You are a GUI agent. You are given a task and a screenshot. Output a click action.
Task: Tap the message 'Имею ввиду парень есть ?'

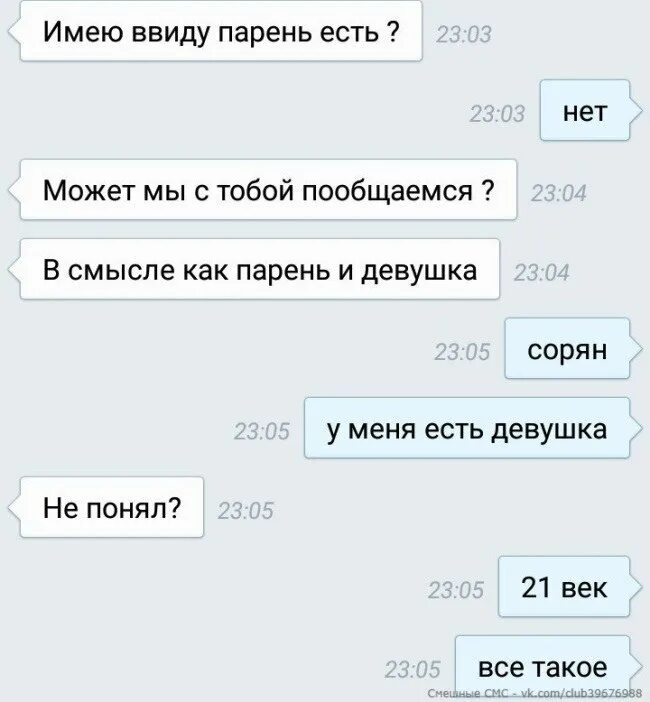tap(221, 31)
